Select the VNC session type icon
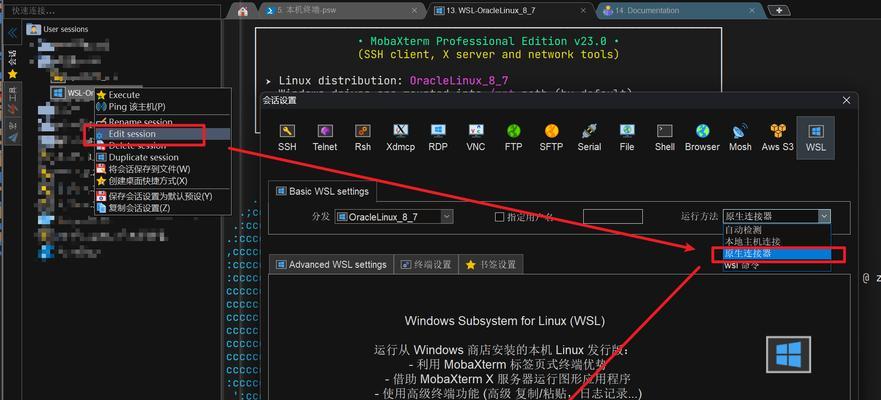The width and height of the screenshot is (881, 400). (476, 131)
